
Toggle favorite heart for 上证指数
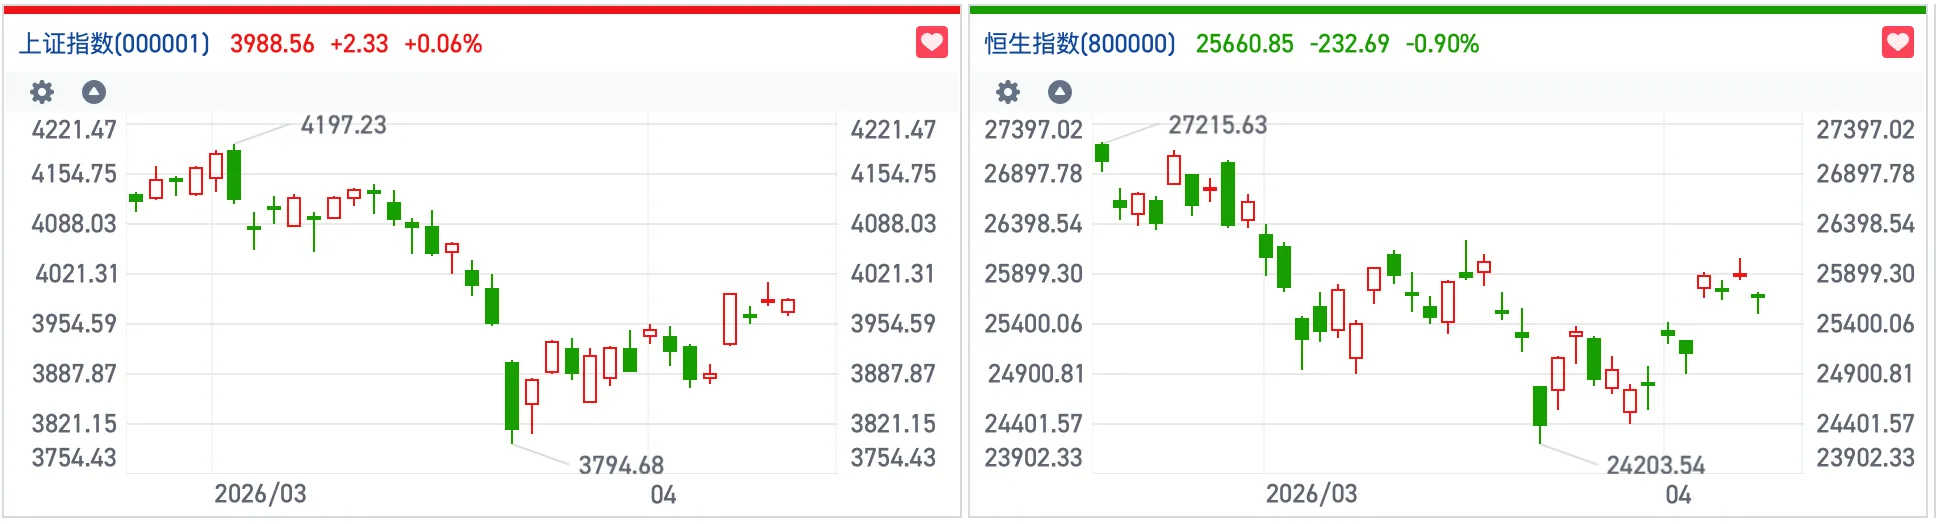(932, 43)
